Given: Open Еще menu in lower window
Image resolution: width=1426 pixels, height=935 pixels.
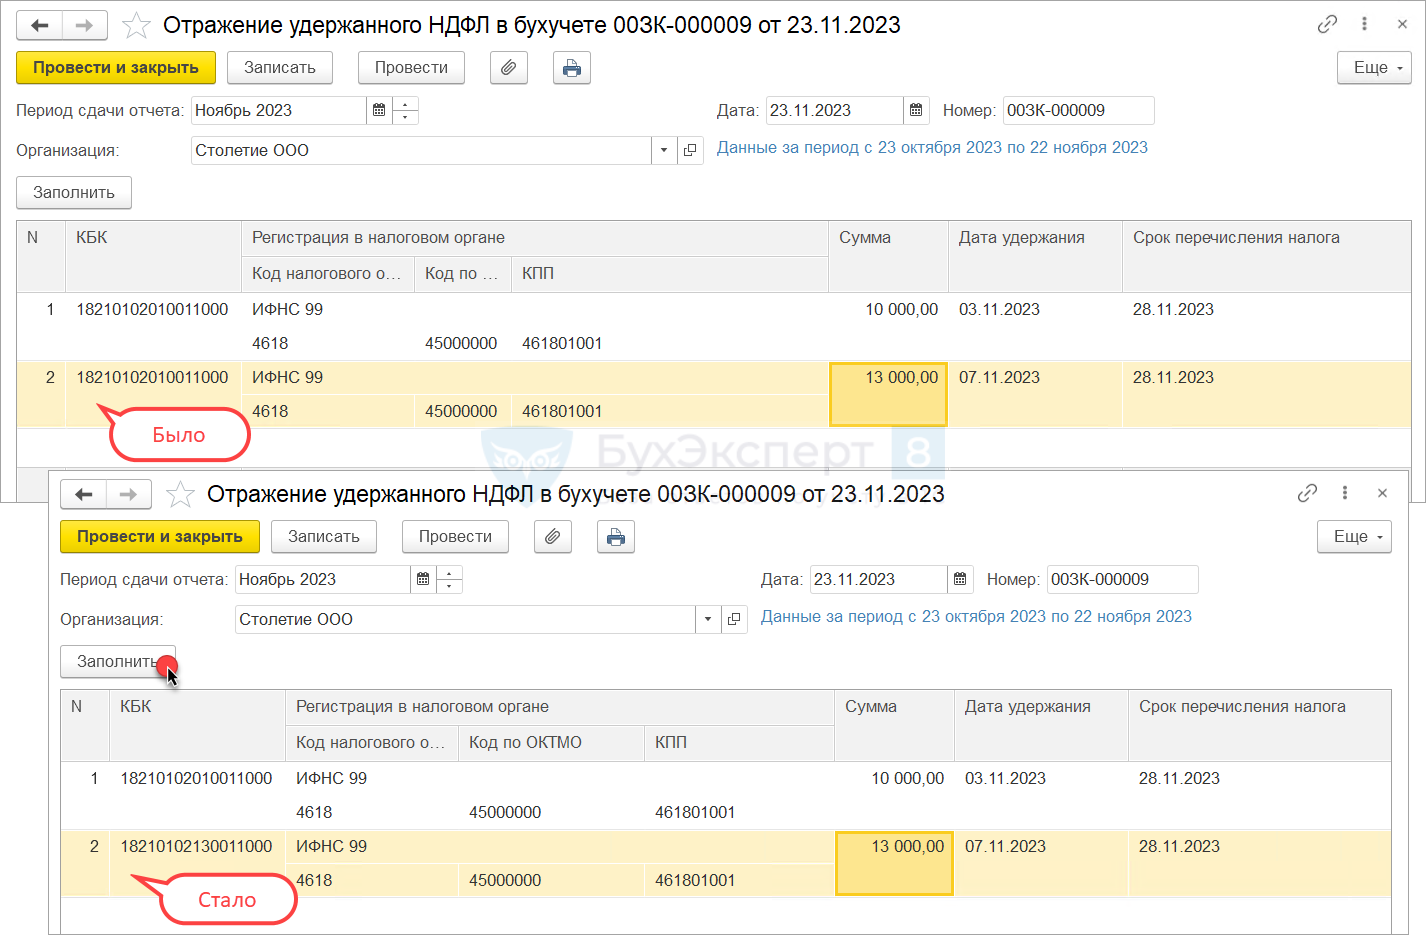Looking at the screenshot, I should (1354, 537).
